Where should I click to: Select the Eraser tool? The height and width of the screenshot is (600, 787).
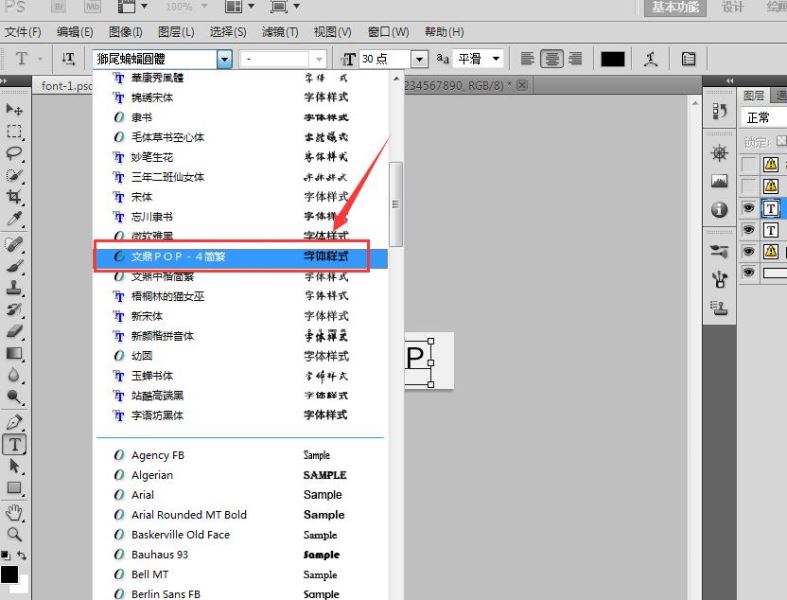click(14, 331)
